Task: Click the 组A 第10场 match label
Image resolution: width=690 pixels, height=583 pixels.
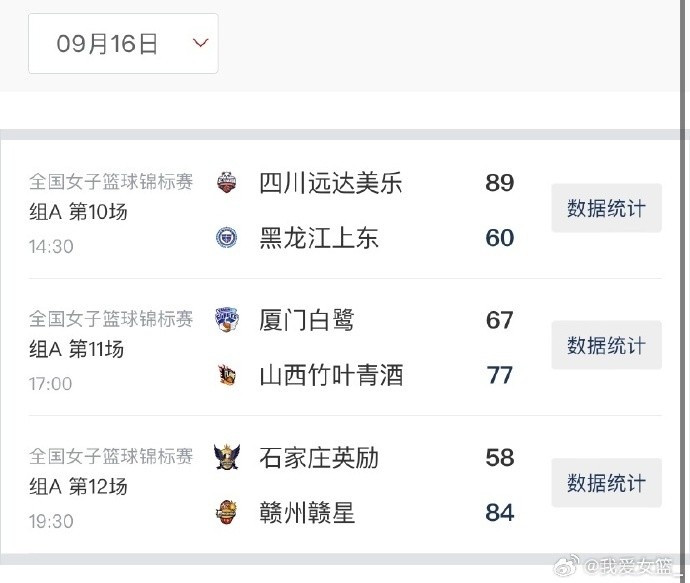Action: pos(78,212)
